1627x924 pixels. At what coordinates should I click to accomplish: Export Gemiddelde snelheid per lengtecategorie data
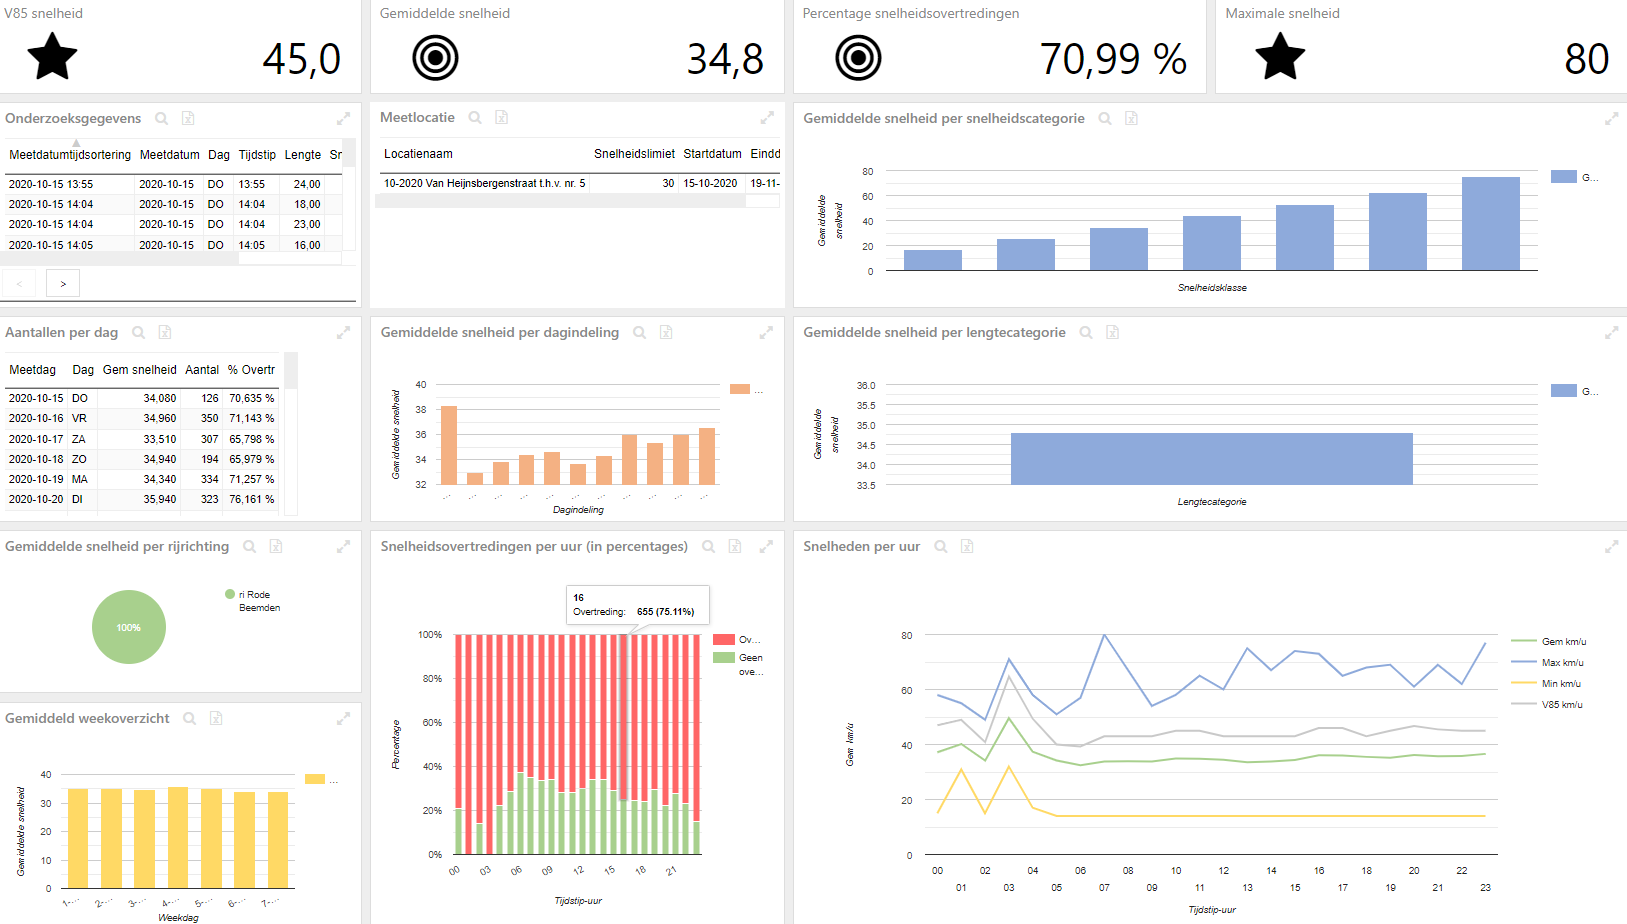1112,332
